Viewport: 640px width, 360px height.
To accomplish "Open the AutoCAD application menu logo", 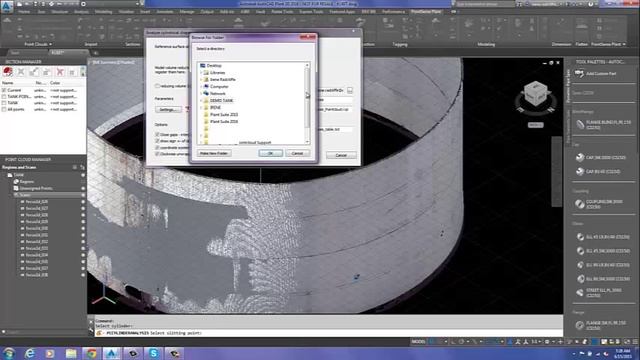I will (7, 7).
